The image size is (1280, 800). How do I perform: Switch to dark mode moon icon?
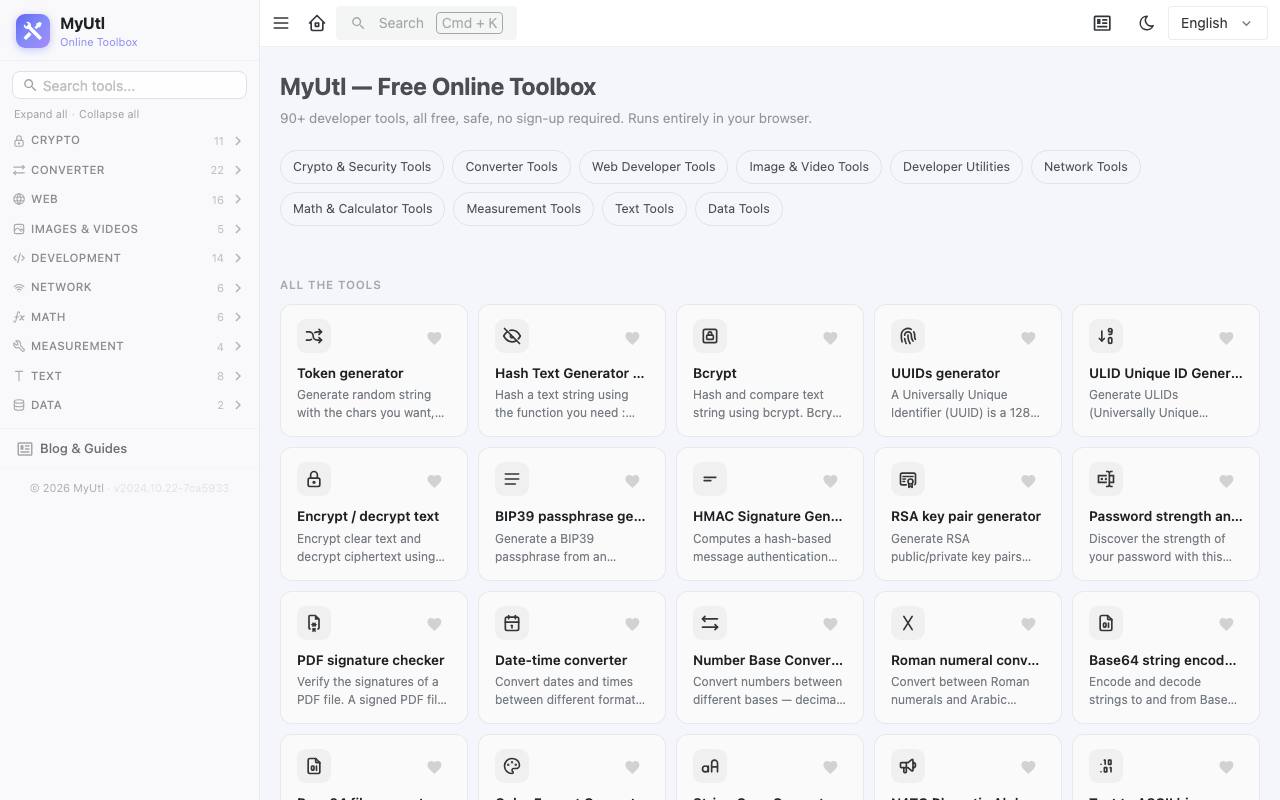click(x=1147, y=23)
